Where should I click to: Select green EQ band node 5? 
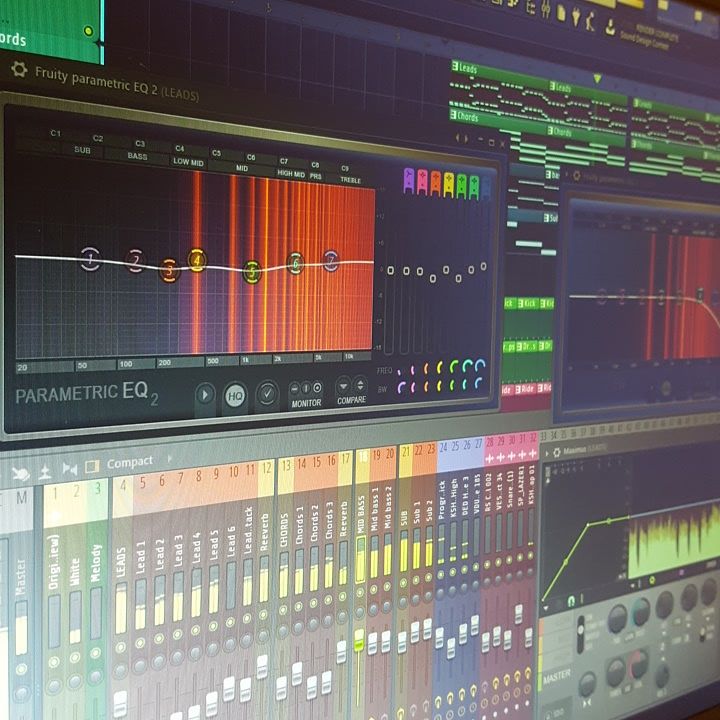coord(252,272)
